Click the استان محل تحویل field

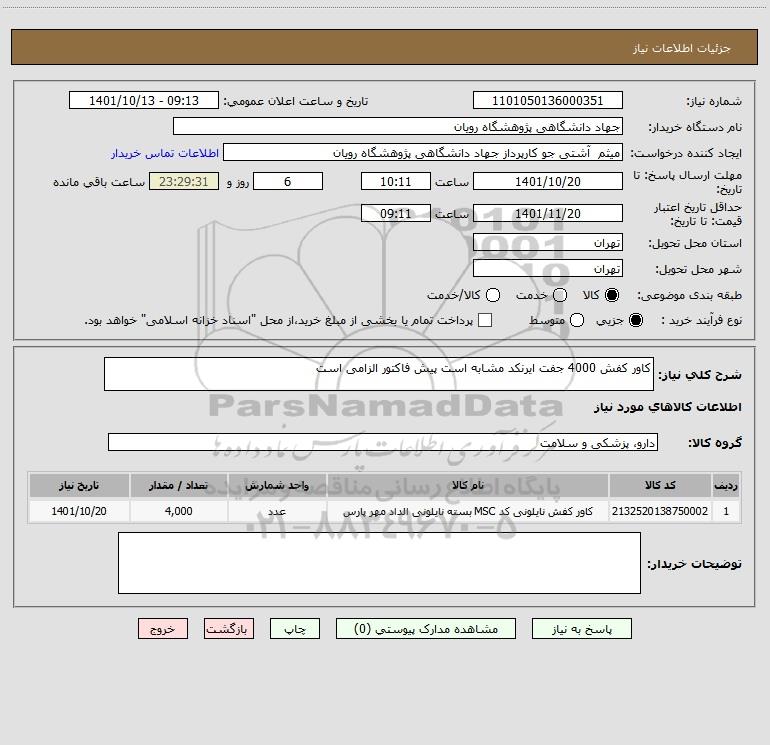(548, 242)
